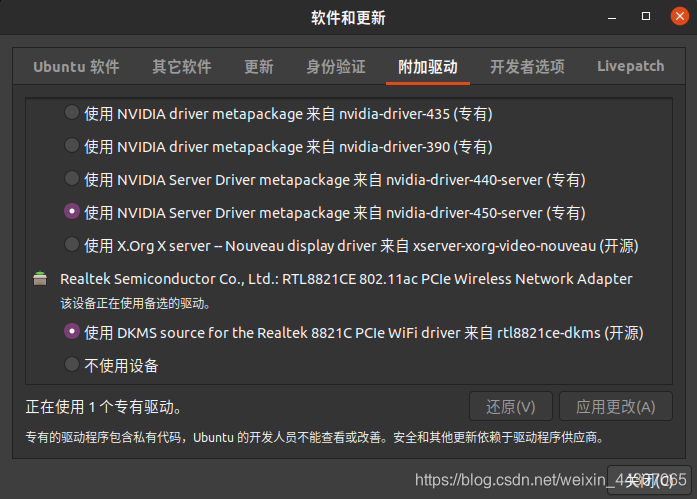Select the 附加驱动 tab
Screen dimensions: 697x499
pos(428,67)
